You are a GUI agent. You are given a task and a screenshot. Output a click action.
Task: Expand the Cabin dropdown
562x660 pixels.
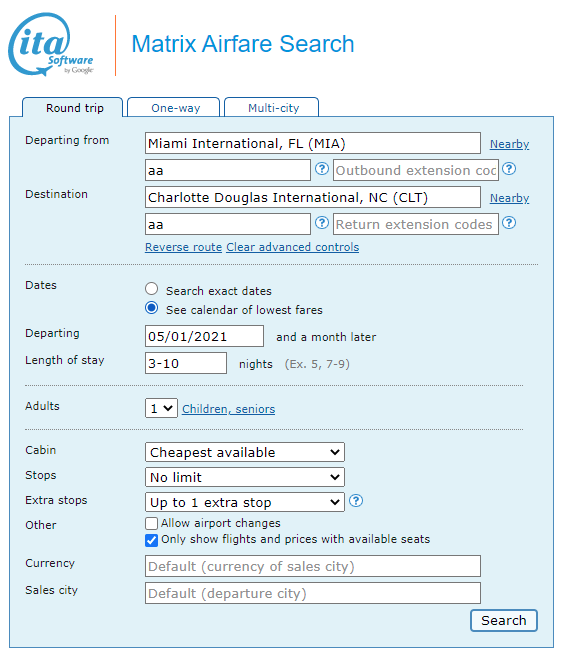(245, 452)
